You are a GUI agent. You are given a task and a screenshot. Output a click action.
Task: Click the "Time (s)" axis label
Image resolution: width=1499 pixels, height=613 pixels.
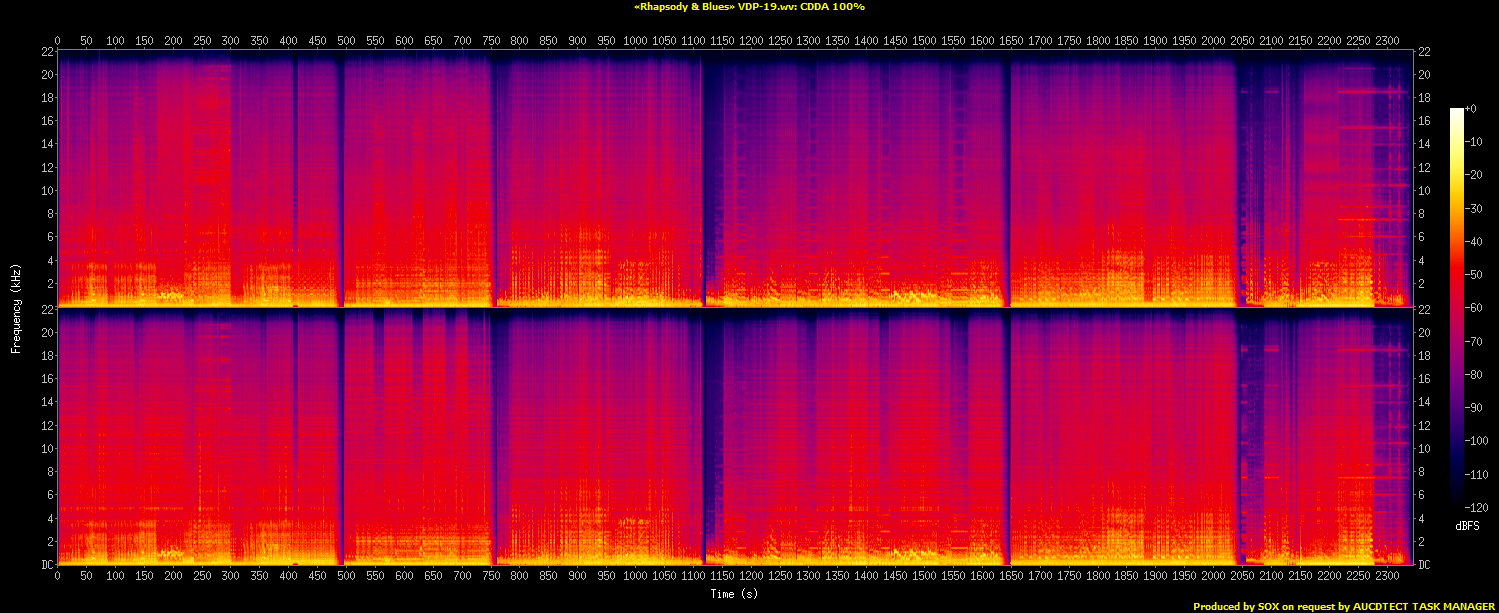click(735, 594)
